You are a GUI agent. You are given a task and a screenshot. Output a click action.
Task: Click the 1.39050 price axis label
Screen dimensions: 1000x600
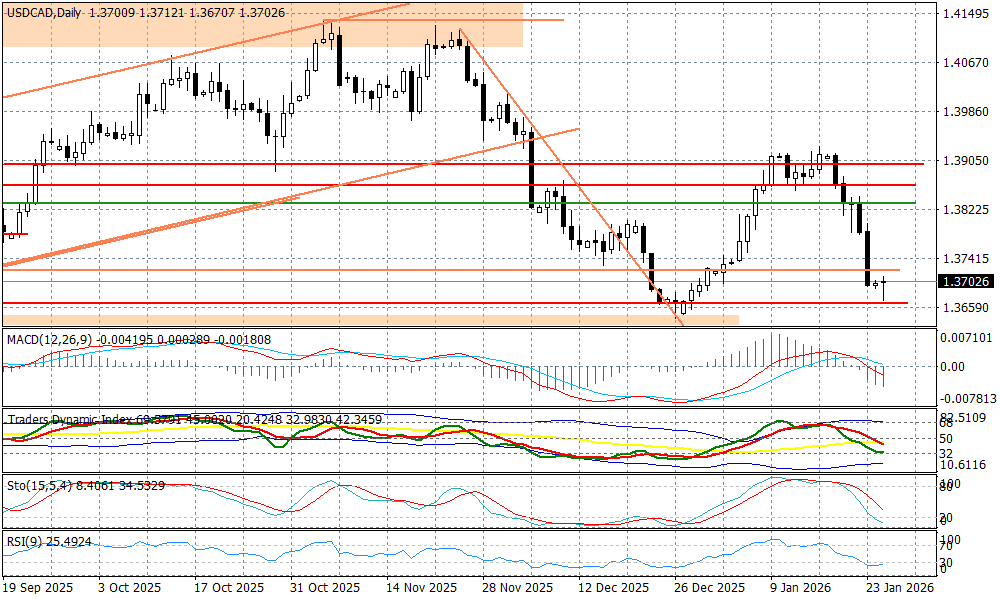(x=965, y=160)
